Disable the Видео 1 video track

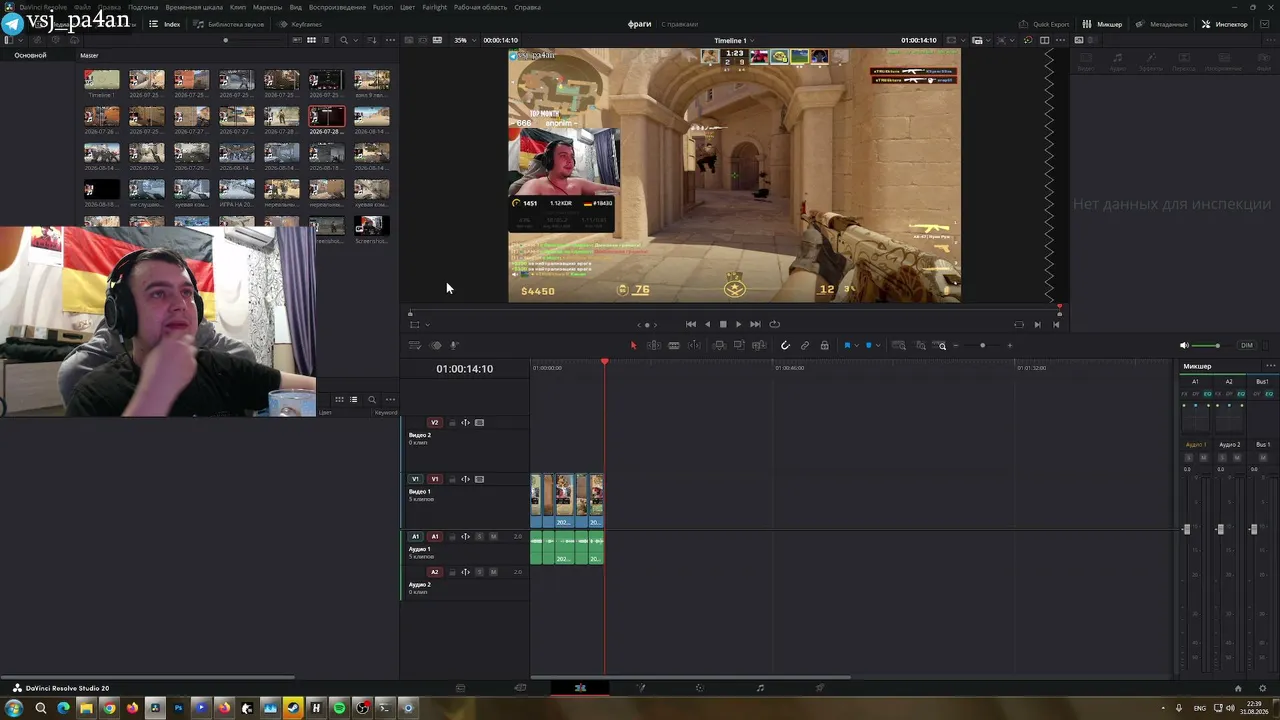479,479
